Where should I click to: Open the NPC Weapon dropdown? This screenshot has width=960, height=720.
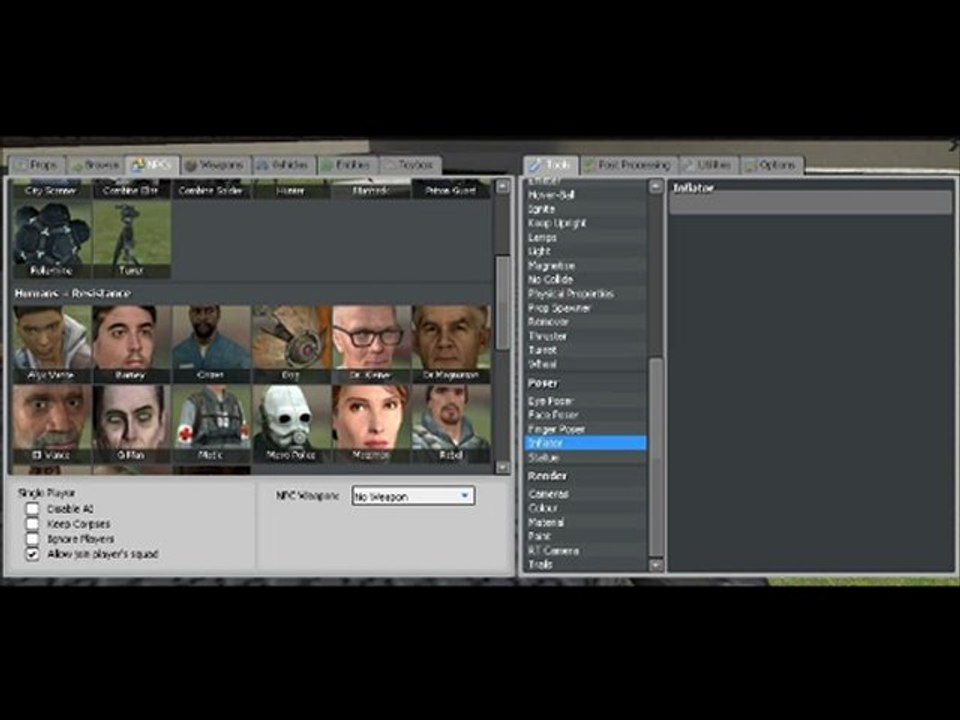(x=413, y=496)
